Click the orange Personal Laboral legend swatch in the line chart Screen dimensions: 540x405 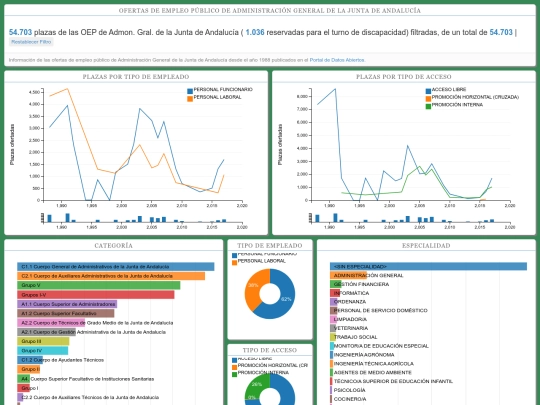click(190, 99)
